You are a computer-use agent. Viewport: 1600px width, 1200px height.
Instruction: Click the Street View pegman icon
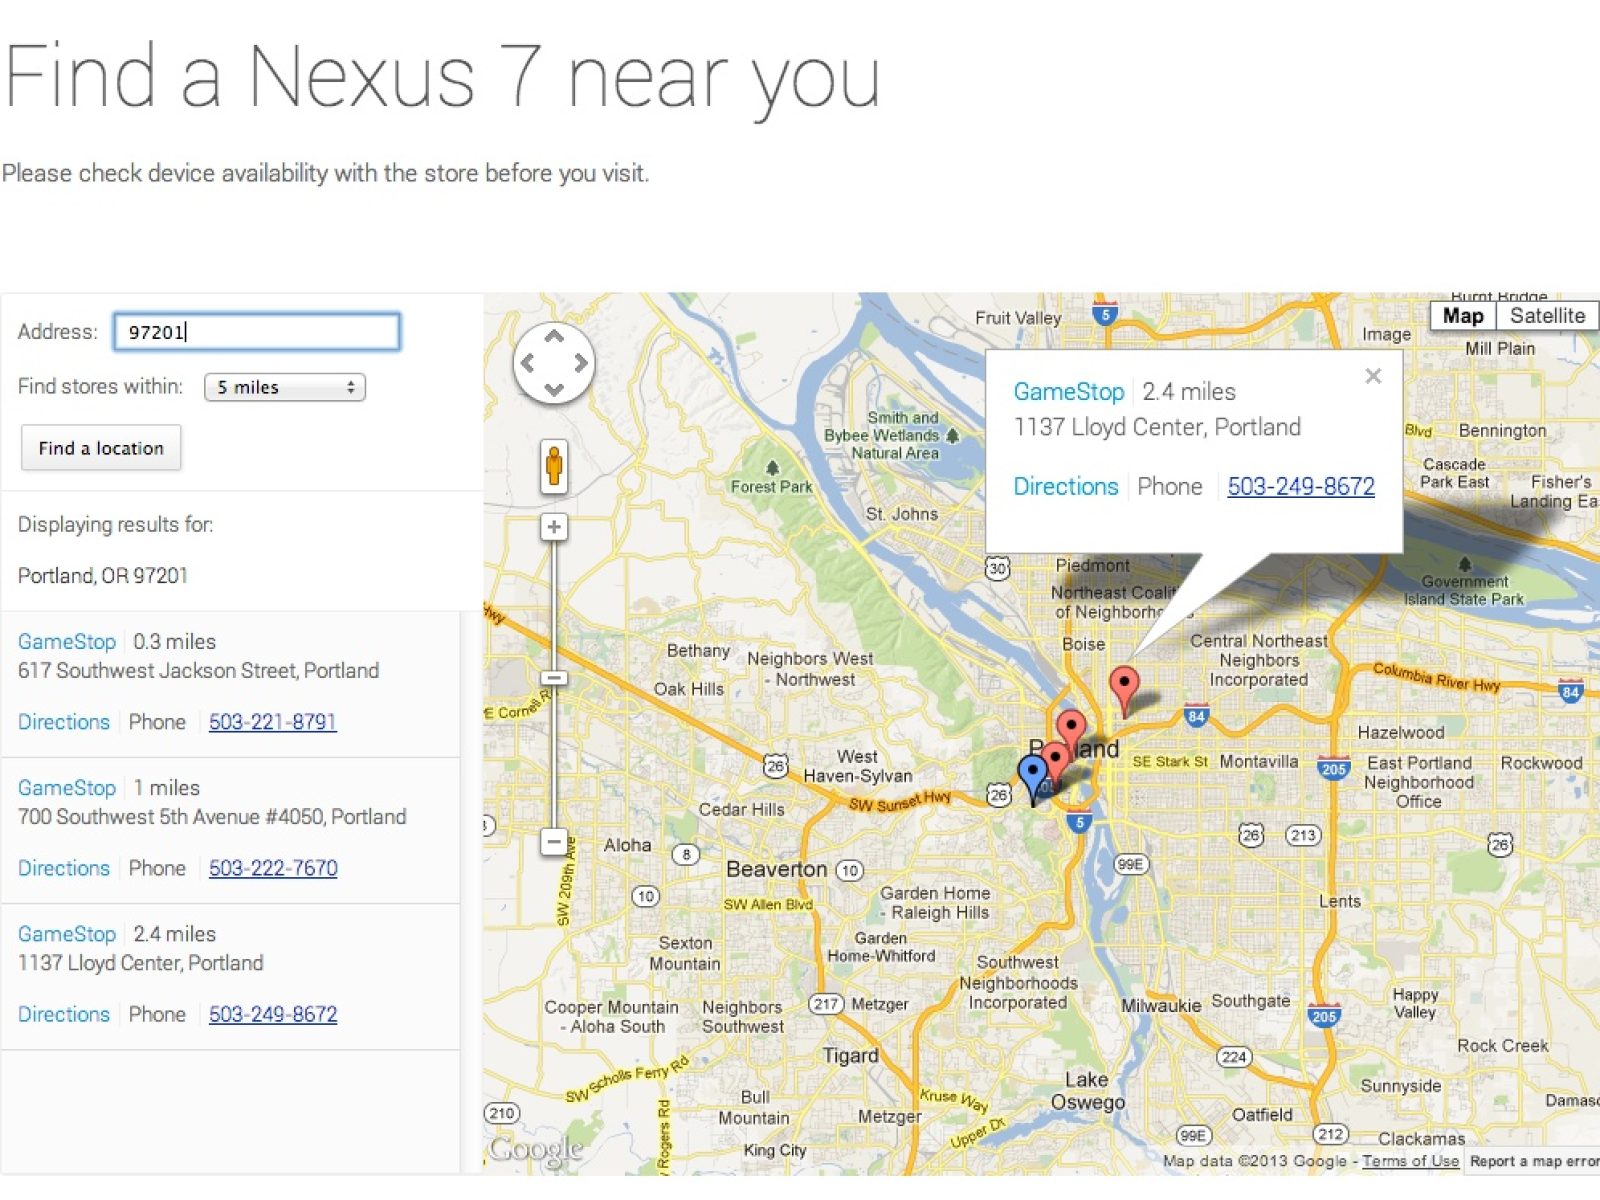click(554, 466)
